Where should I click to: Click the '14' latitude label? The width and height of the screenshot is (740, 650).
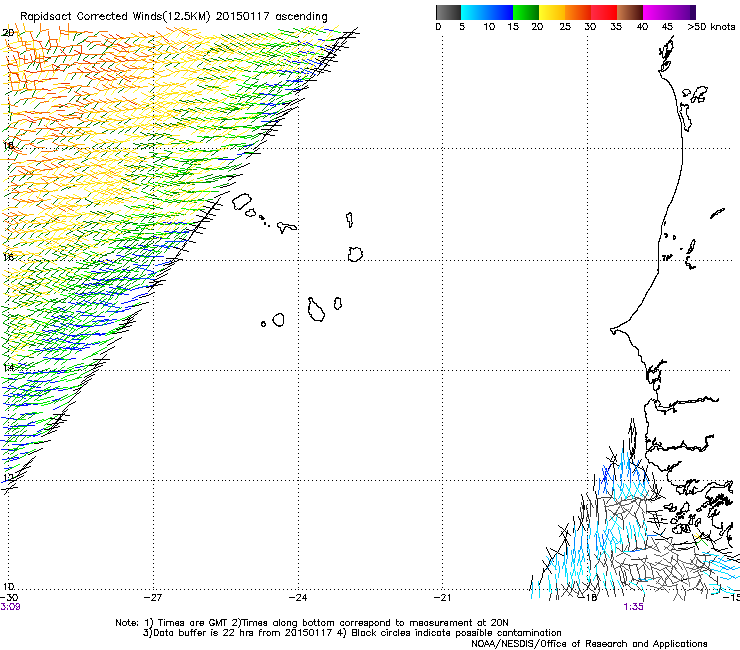8,368
